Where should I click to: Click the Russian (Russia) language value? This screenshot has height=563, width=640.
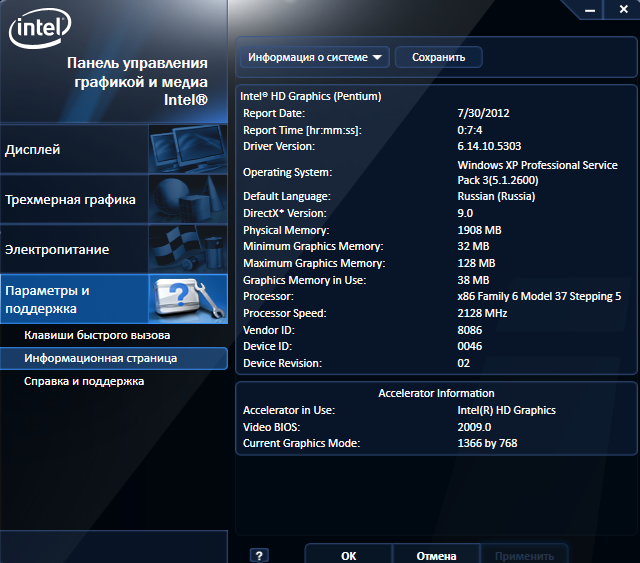[496, 196]
